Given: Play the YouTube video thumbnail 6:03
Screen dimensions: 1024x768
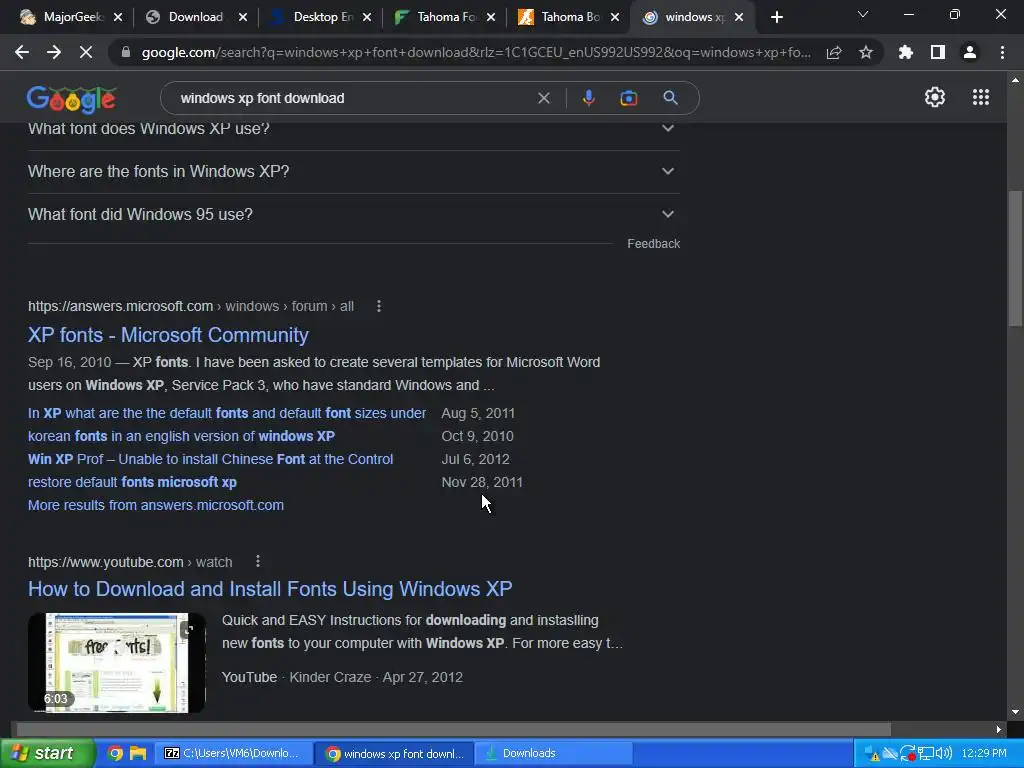Looking at the screenshot, I should point(116,662).
